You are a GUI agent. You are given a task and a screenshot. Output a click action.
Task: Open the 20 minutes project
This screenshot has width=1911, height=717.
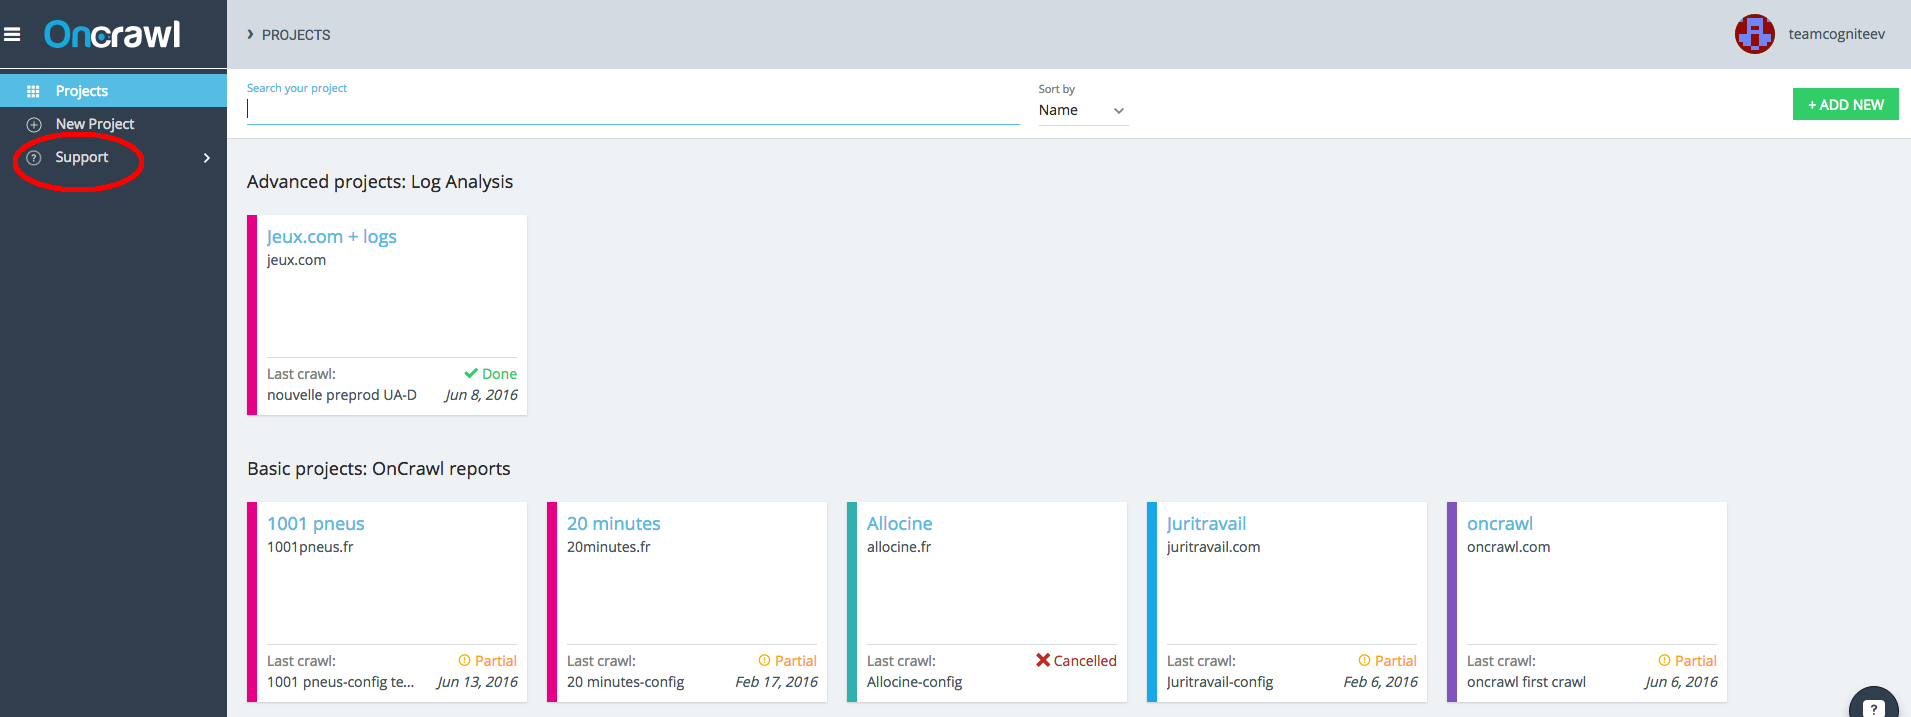[x=614, y=524]
